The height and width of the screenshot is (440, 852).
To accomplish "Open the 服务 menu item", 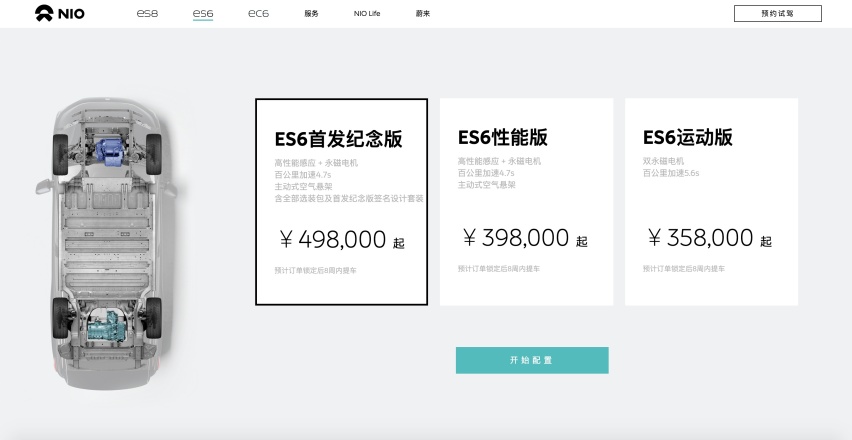I will point(311,14).
